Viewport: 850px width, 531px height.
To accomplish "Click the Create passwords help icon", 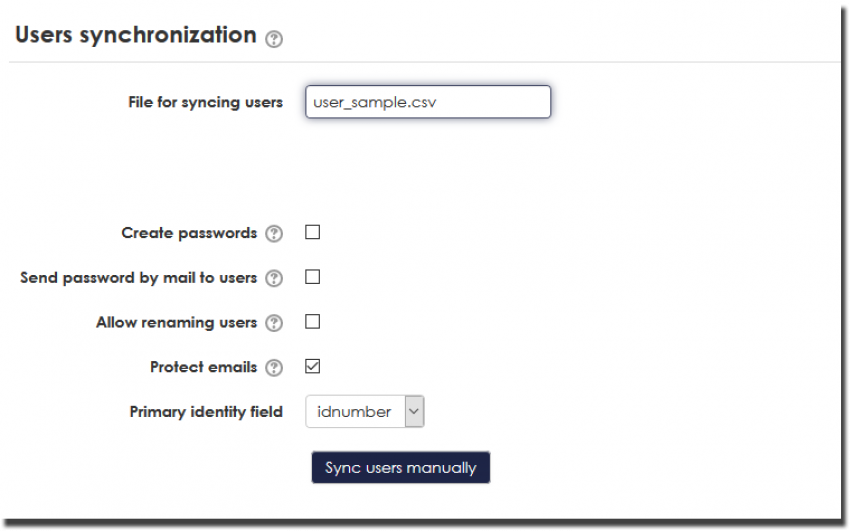I will (x=274, y=234).
